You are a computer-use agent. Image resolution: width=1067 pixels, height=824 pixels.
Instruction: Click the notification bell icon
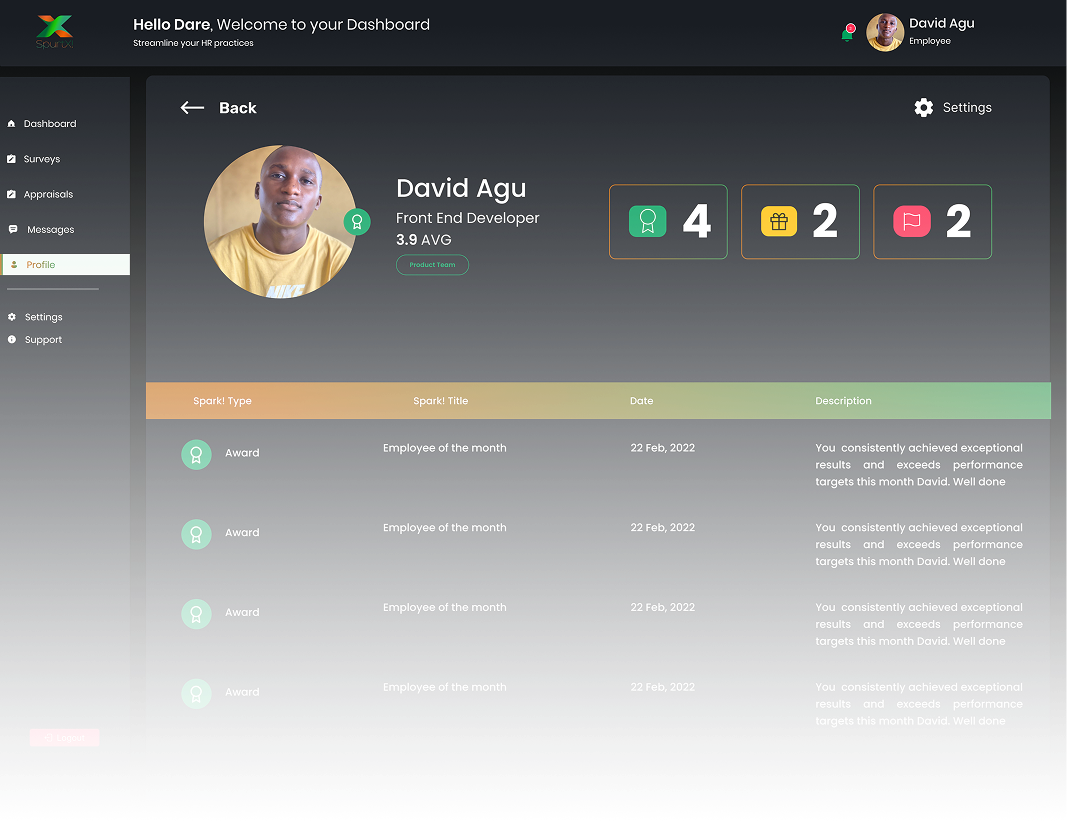click(848, 34)
